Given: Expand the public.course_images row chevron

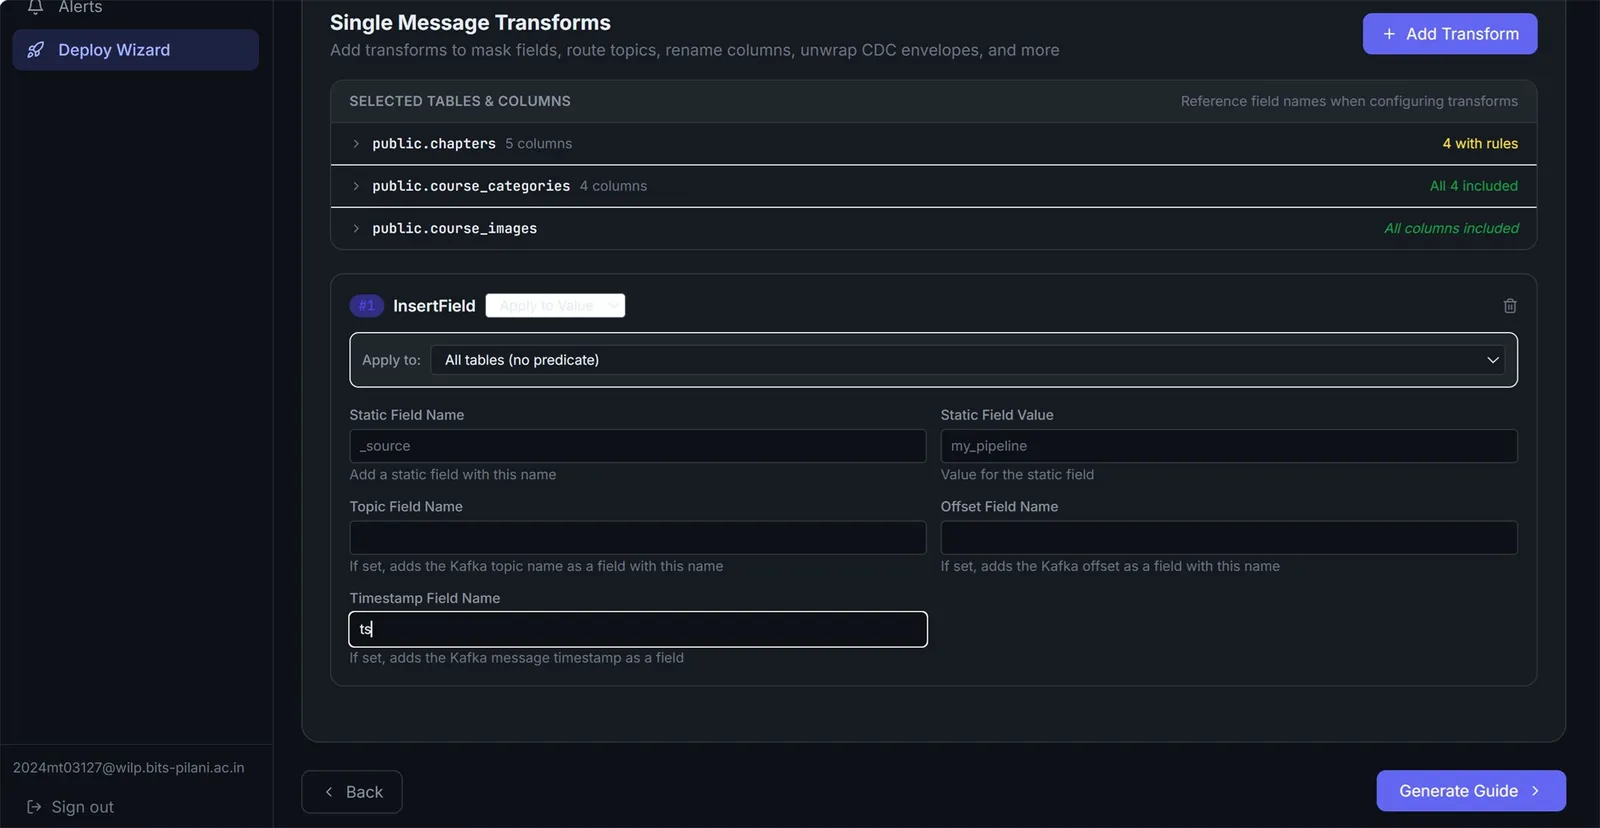Looking at the screenshot, I should click(356, 229).
